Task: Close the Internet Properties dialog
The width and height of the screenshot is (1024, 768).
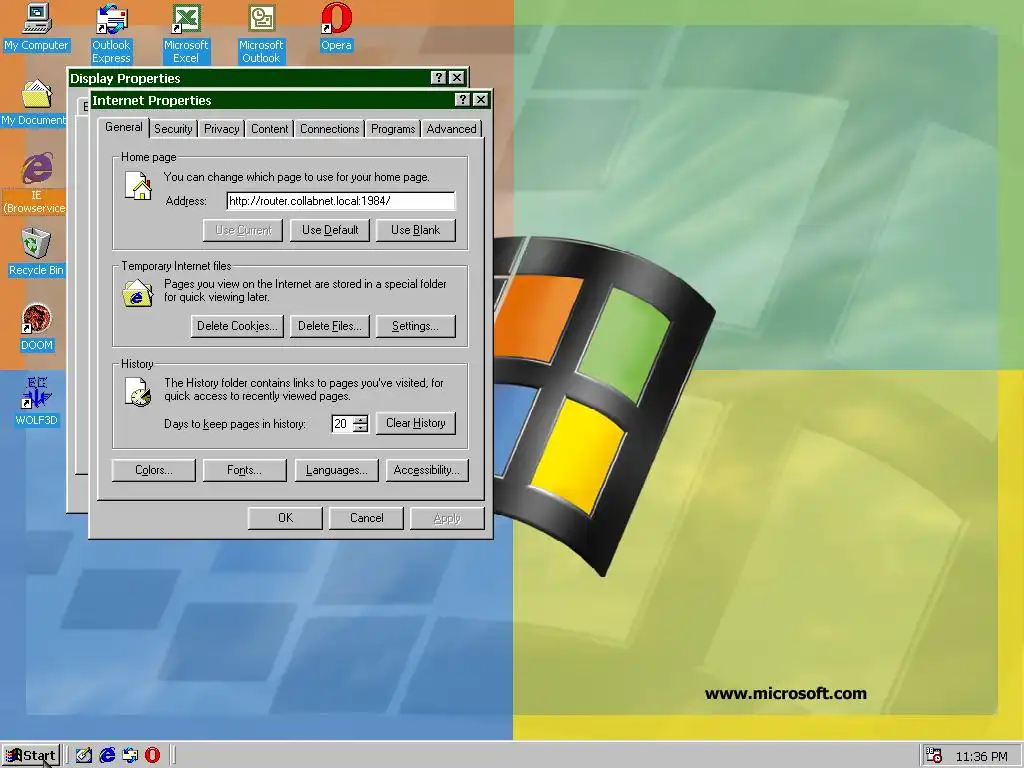Action: [x=481, y=99]
